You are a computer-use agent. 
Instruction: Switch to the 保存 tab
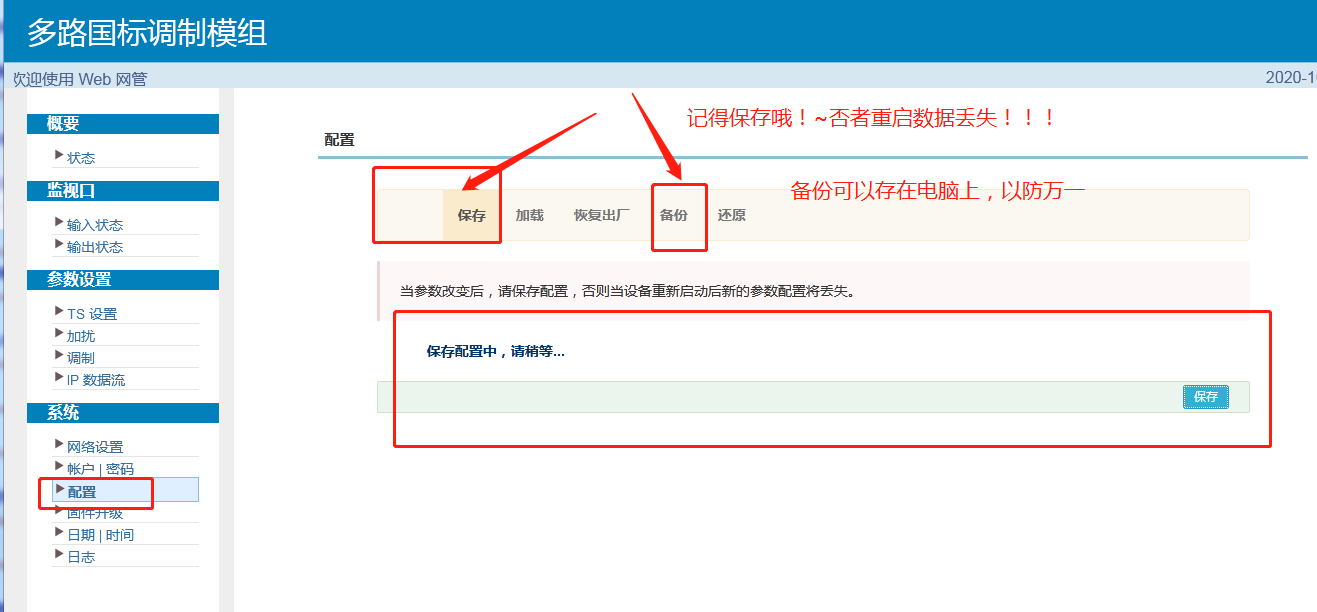tap(472, 215)
